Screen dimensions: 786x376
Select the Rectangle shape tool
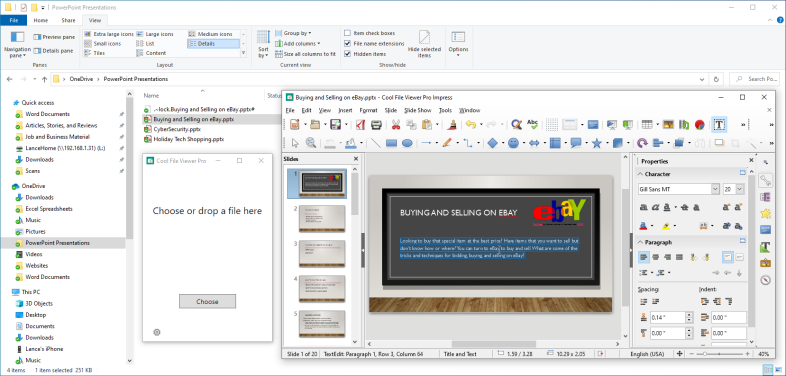(391, 143)
